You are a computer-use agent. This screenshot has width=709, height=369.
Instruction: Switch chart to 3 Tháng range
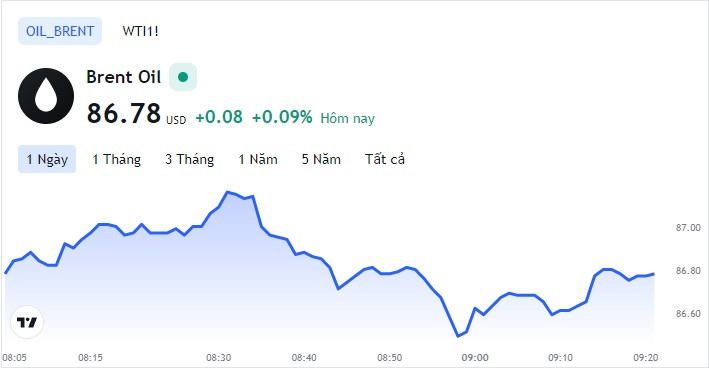tap(189, 159)
